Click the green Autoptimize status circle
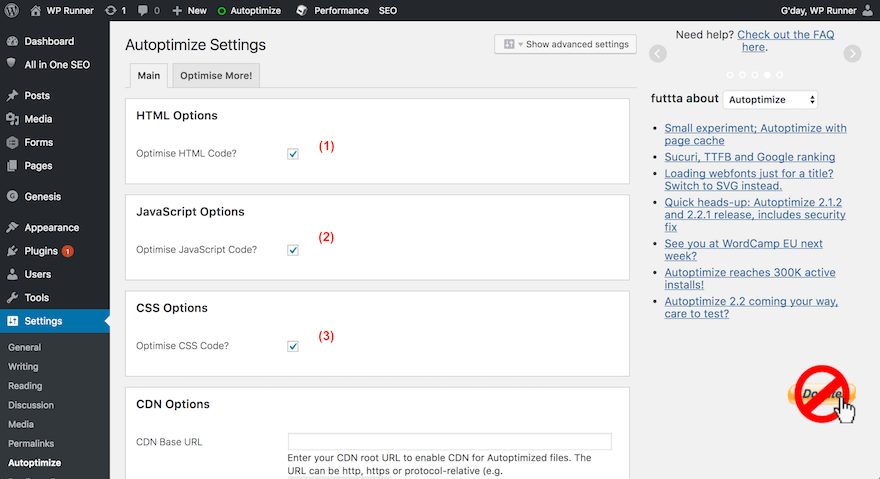This screenshot has height=479, width=880. 222,11
